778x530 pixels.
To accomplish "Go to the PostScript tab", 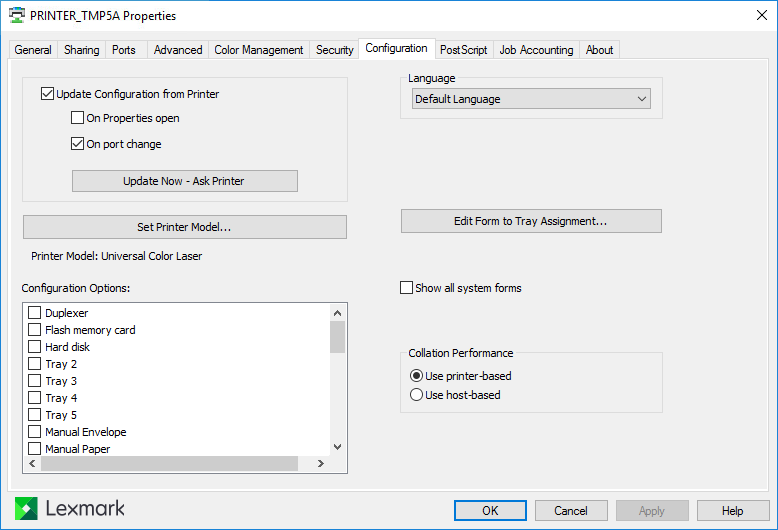I will [464, 50].
